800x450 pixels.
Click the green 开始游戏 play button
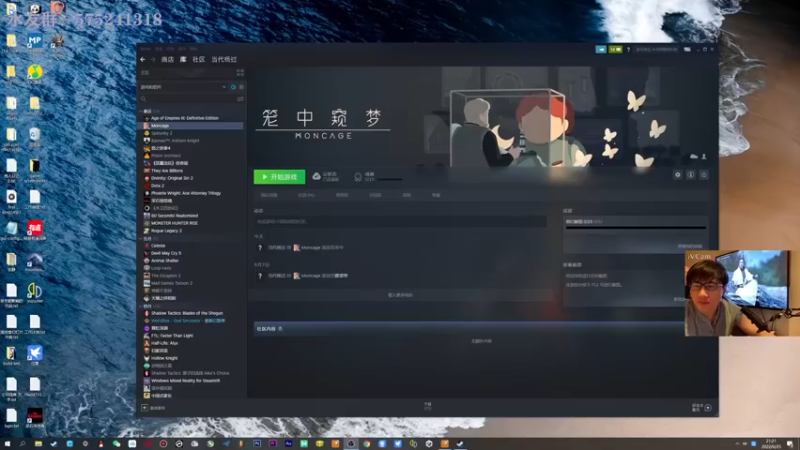[280, 177]
